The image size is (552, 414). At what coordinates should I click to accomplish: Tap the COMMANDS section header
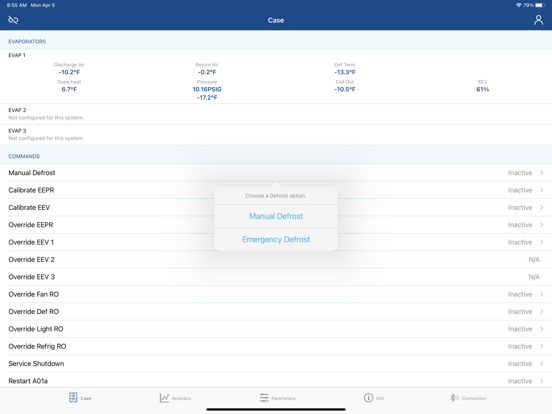tap(24, 156)
